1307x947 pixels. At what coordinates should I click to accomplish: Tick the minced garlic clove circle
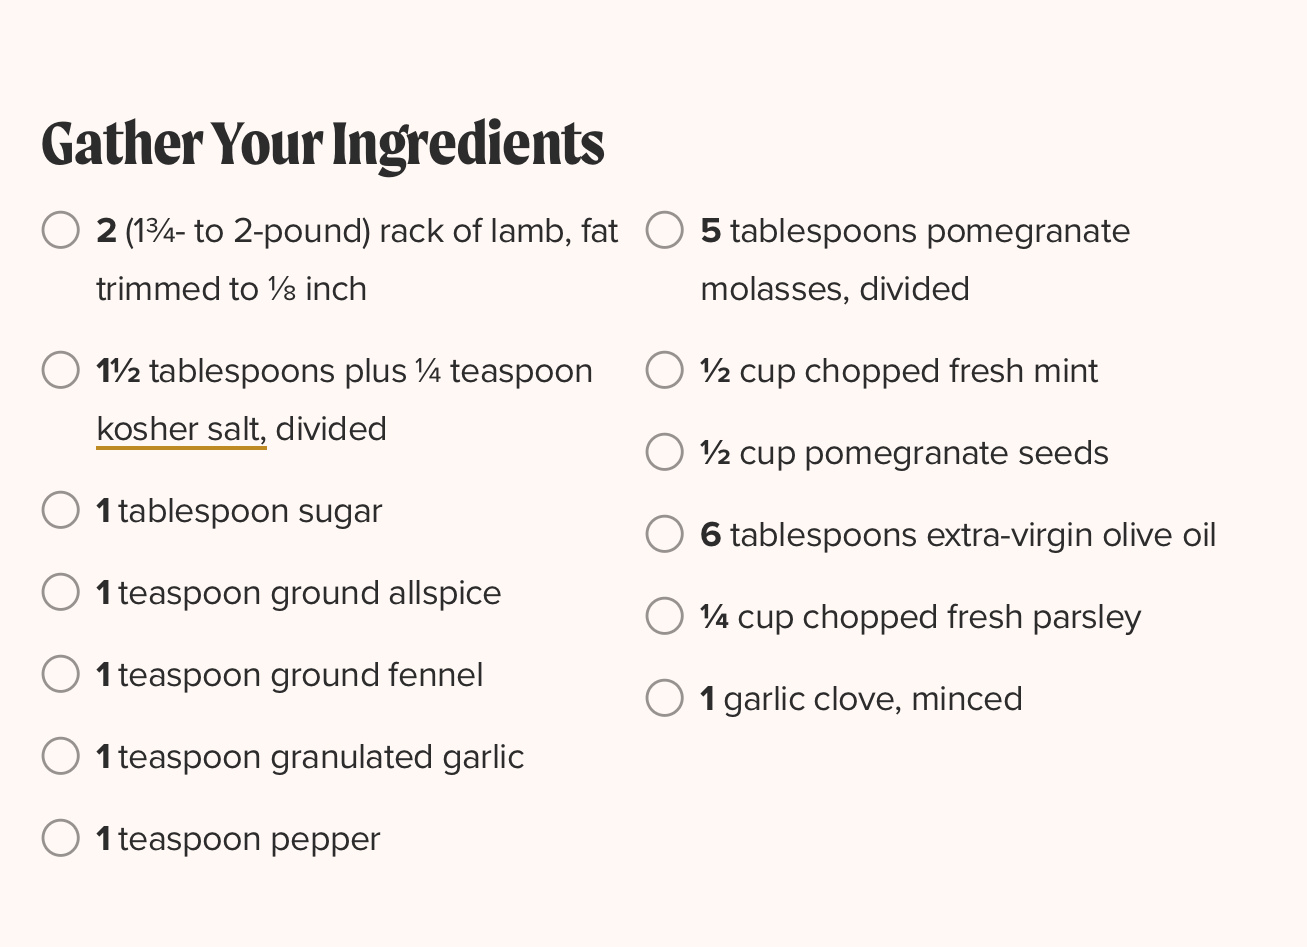[665, 698]
